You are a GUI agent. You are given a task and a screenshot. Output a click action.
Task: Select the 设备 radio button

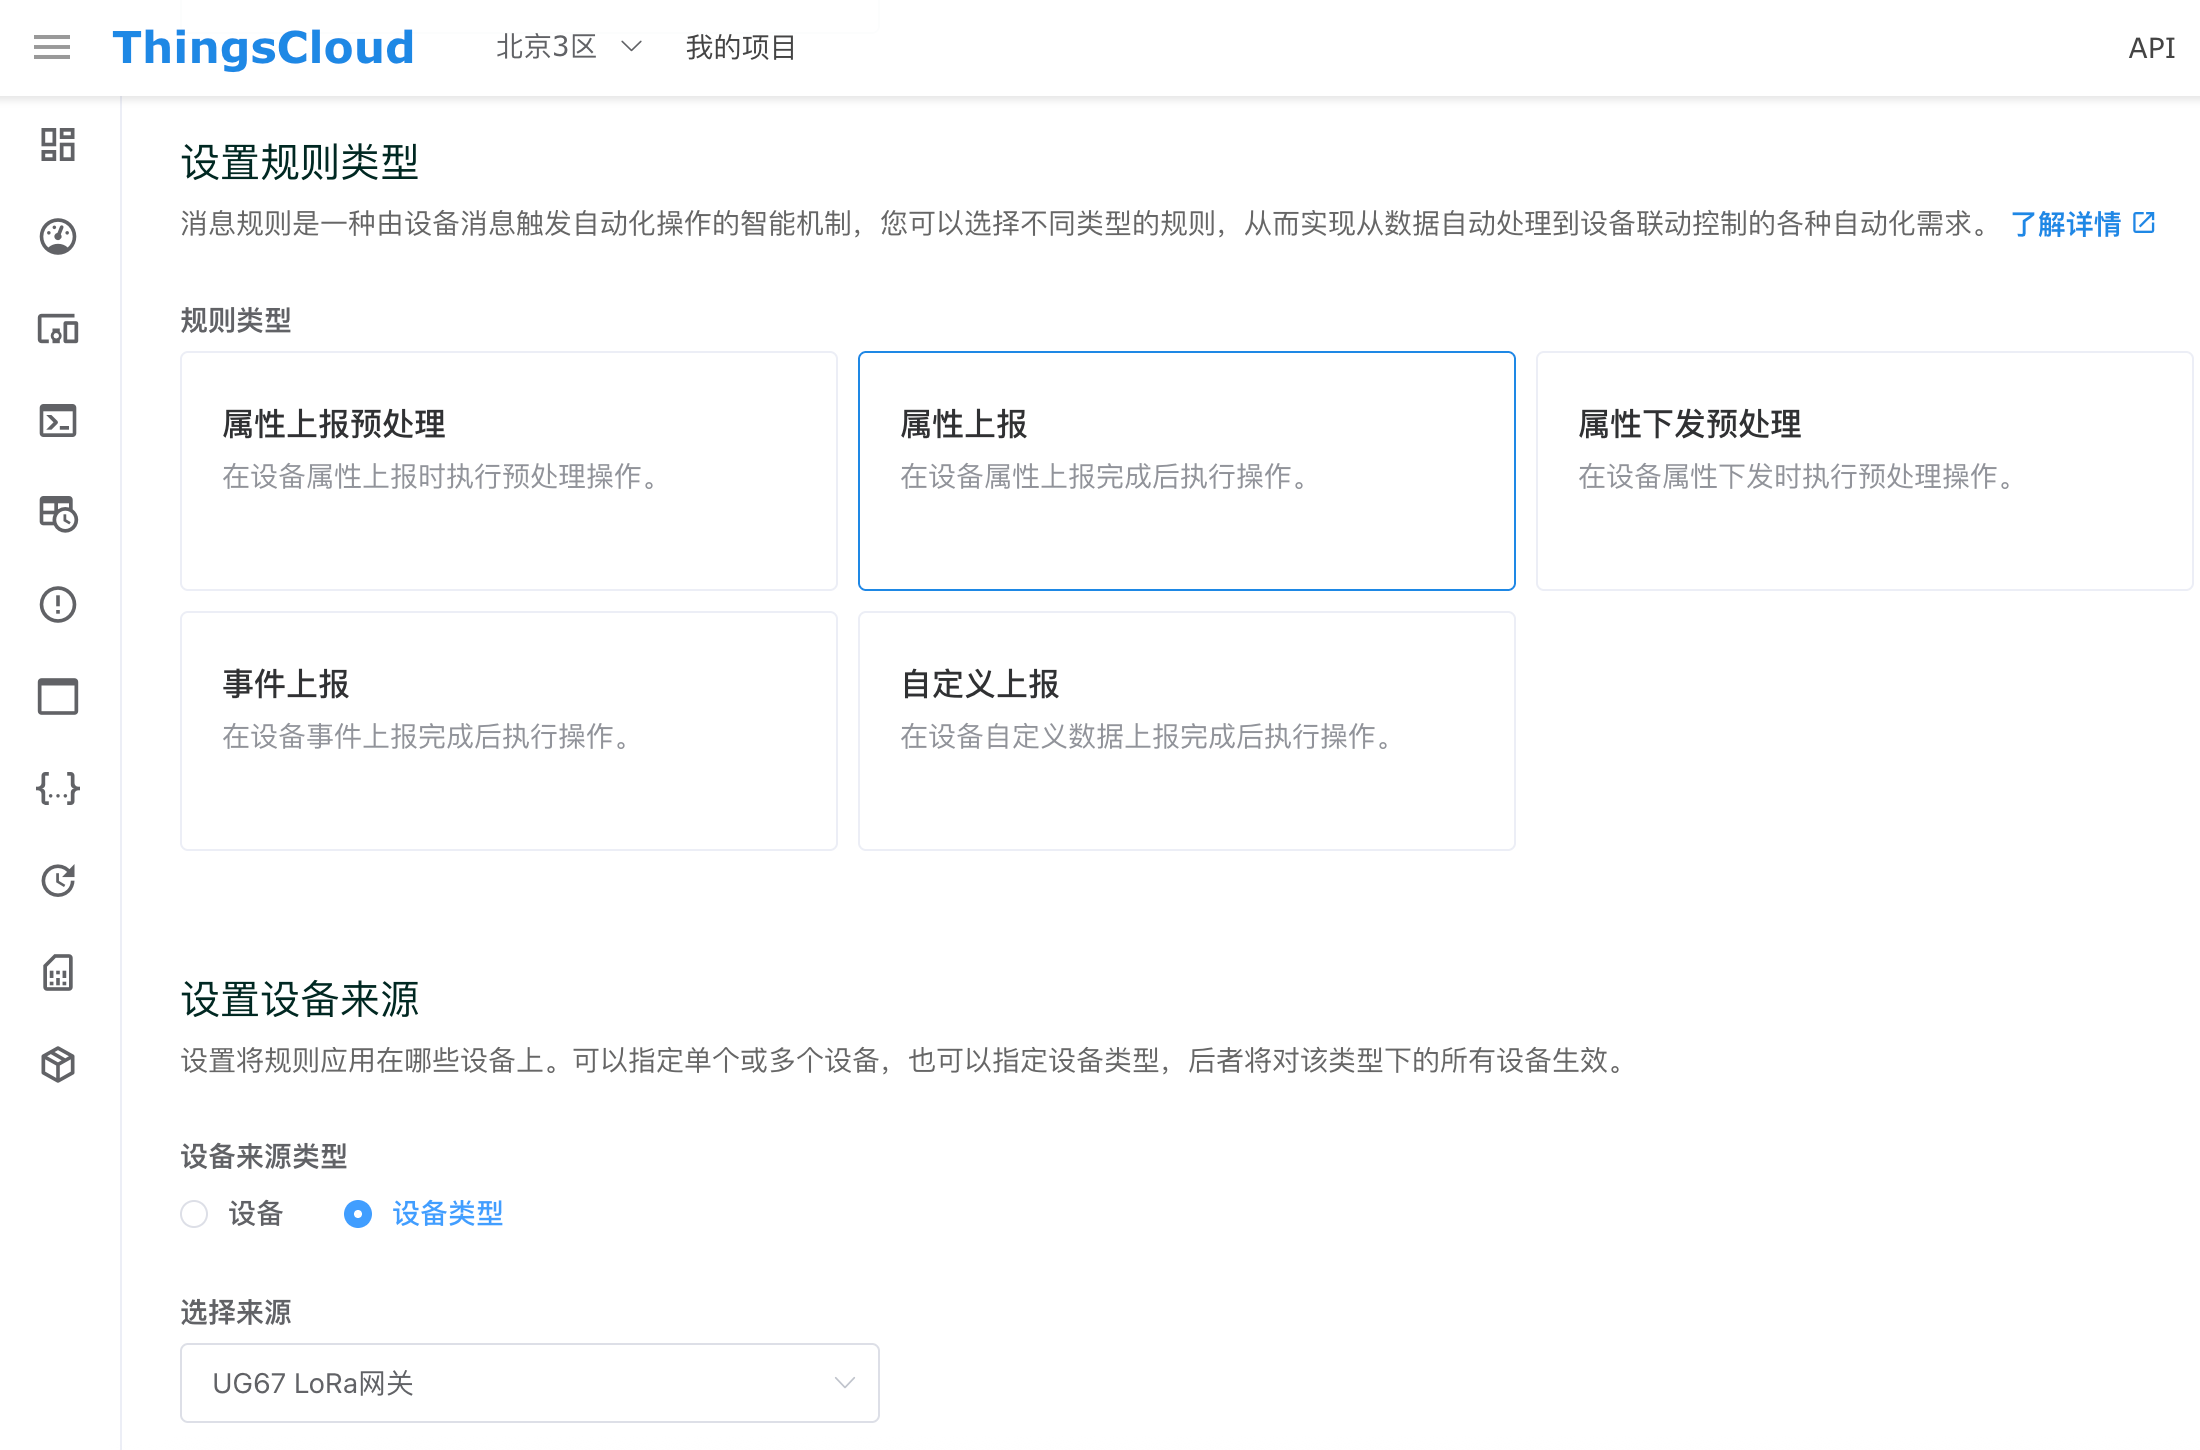[x=194, y=1214]
